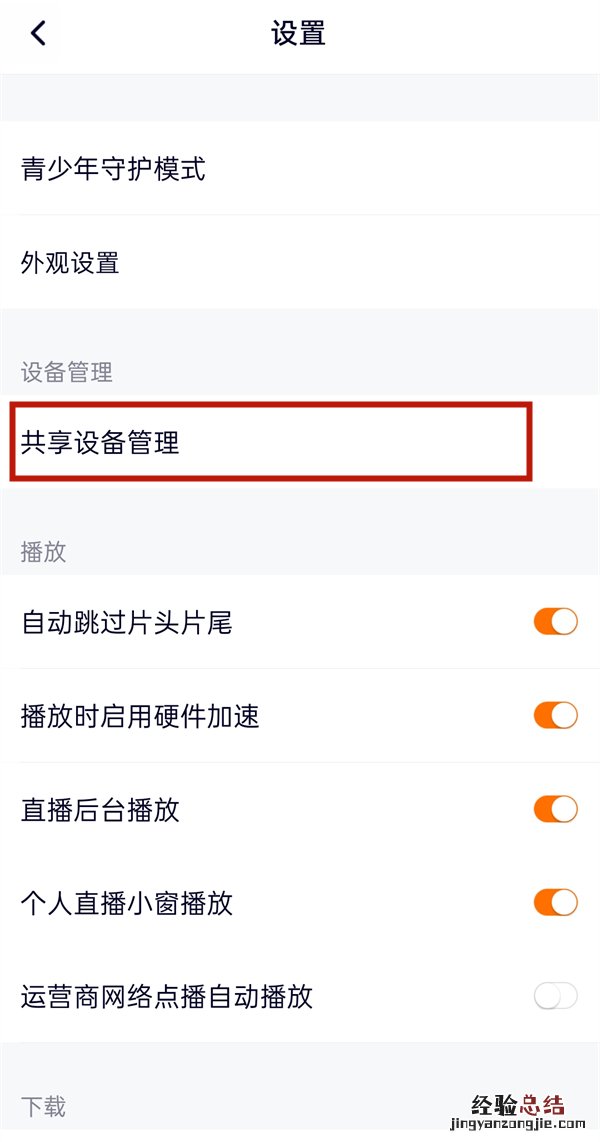This screenshot has width=600, height=1142.
Task: Click the 直播后台播放 label text
Action: pos(100,810)
